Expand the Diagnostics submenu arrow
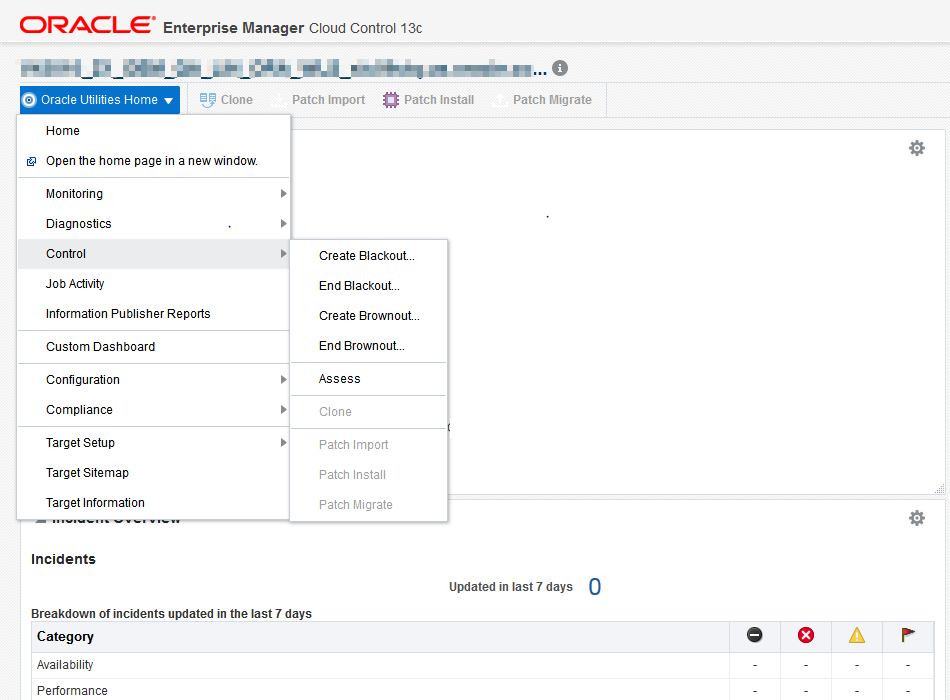The image size is (950, 700). (x=283, y=224)
